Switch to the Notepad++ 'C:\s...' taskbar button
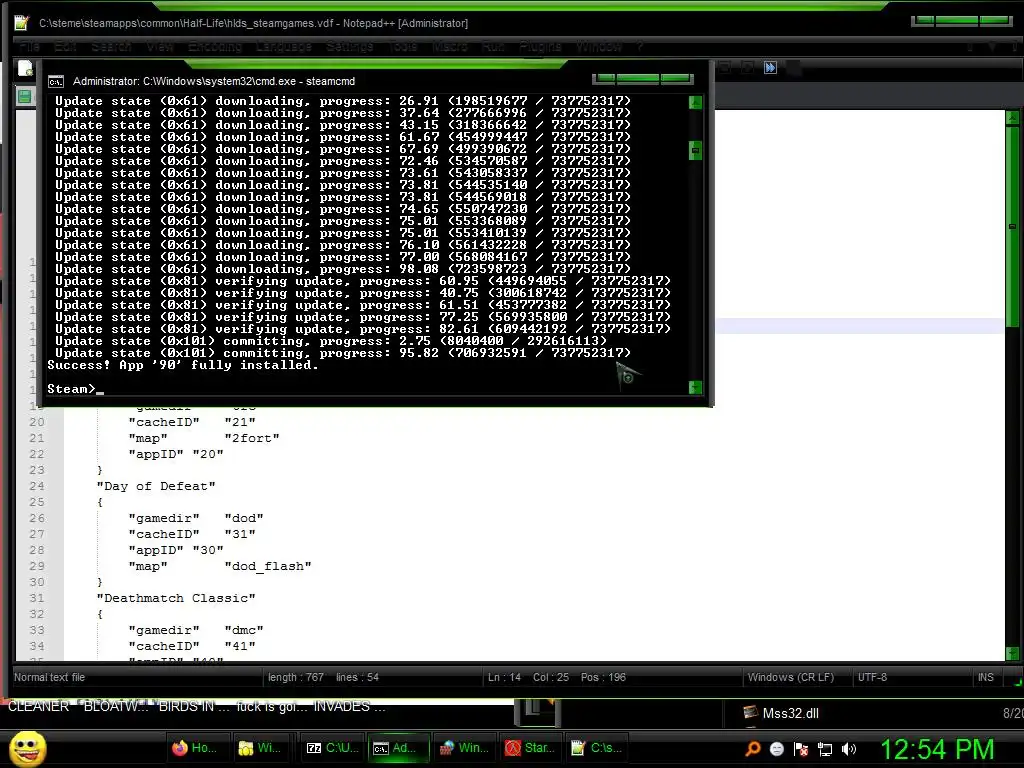 596,748
